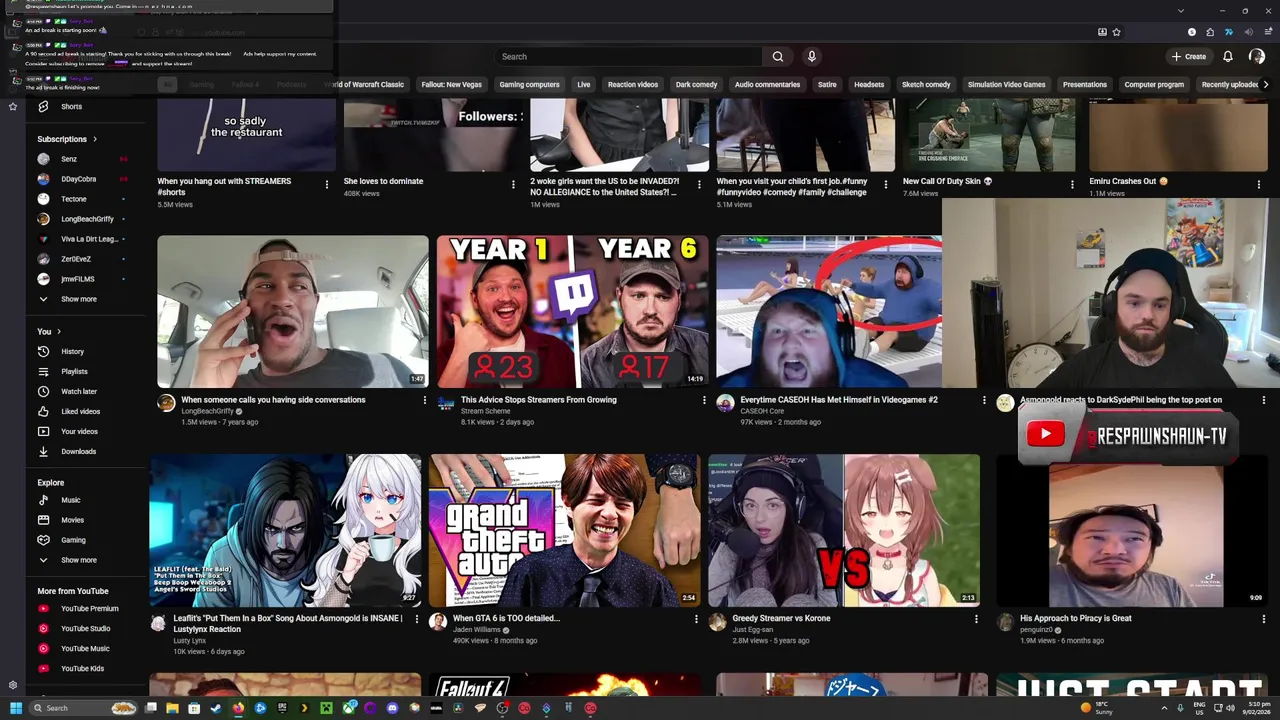Open more options for Emiru Crashes Out short
The width and height of the screenshot is (1280, 720).
pyautogui.click(x=1258, y=184)
